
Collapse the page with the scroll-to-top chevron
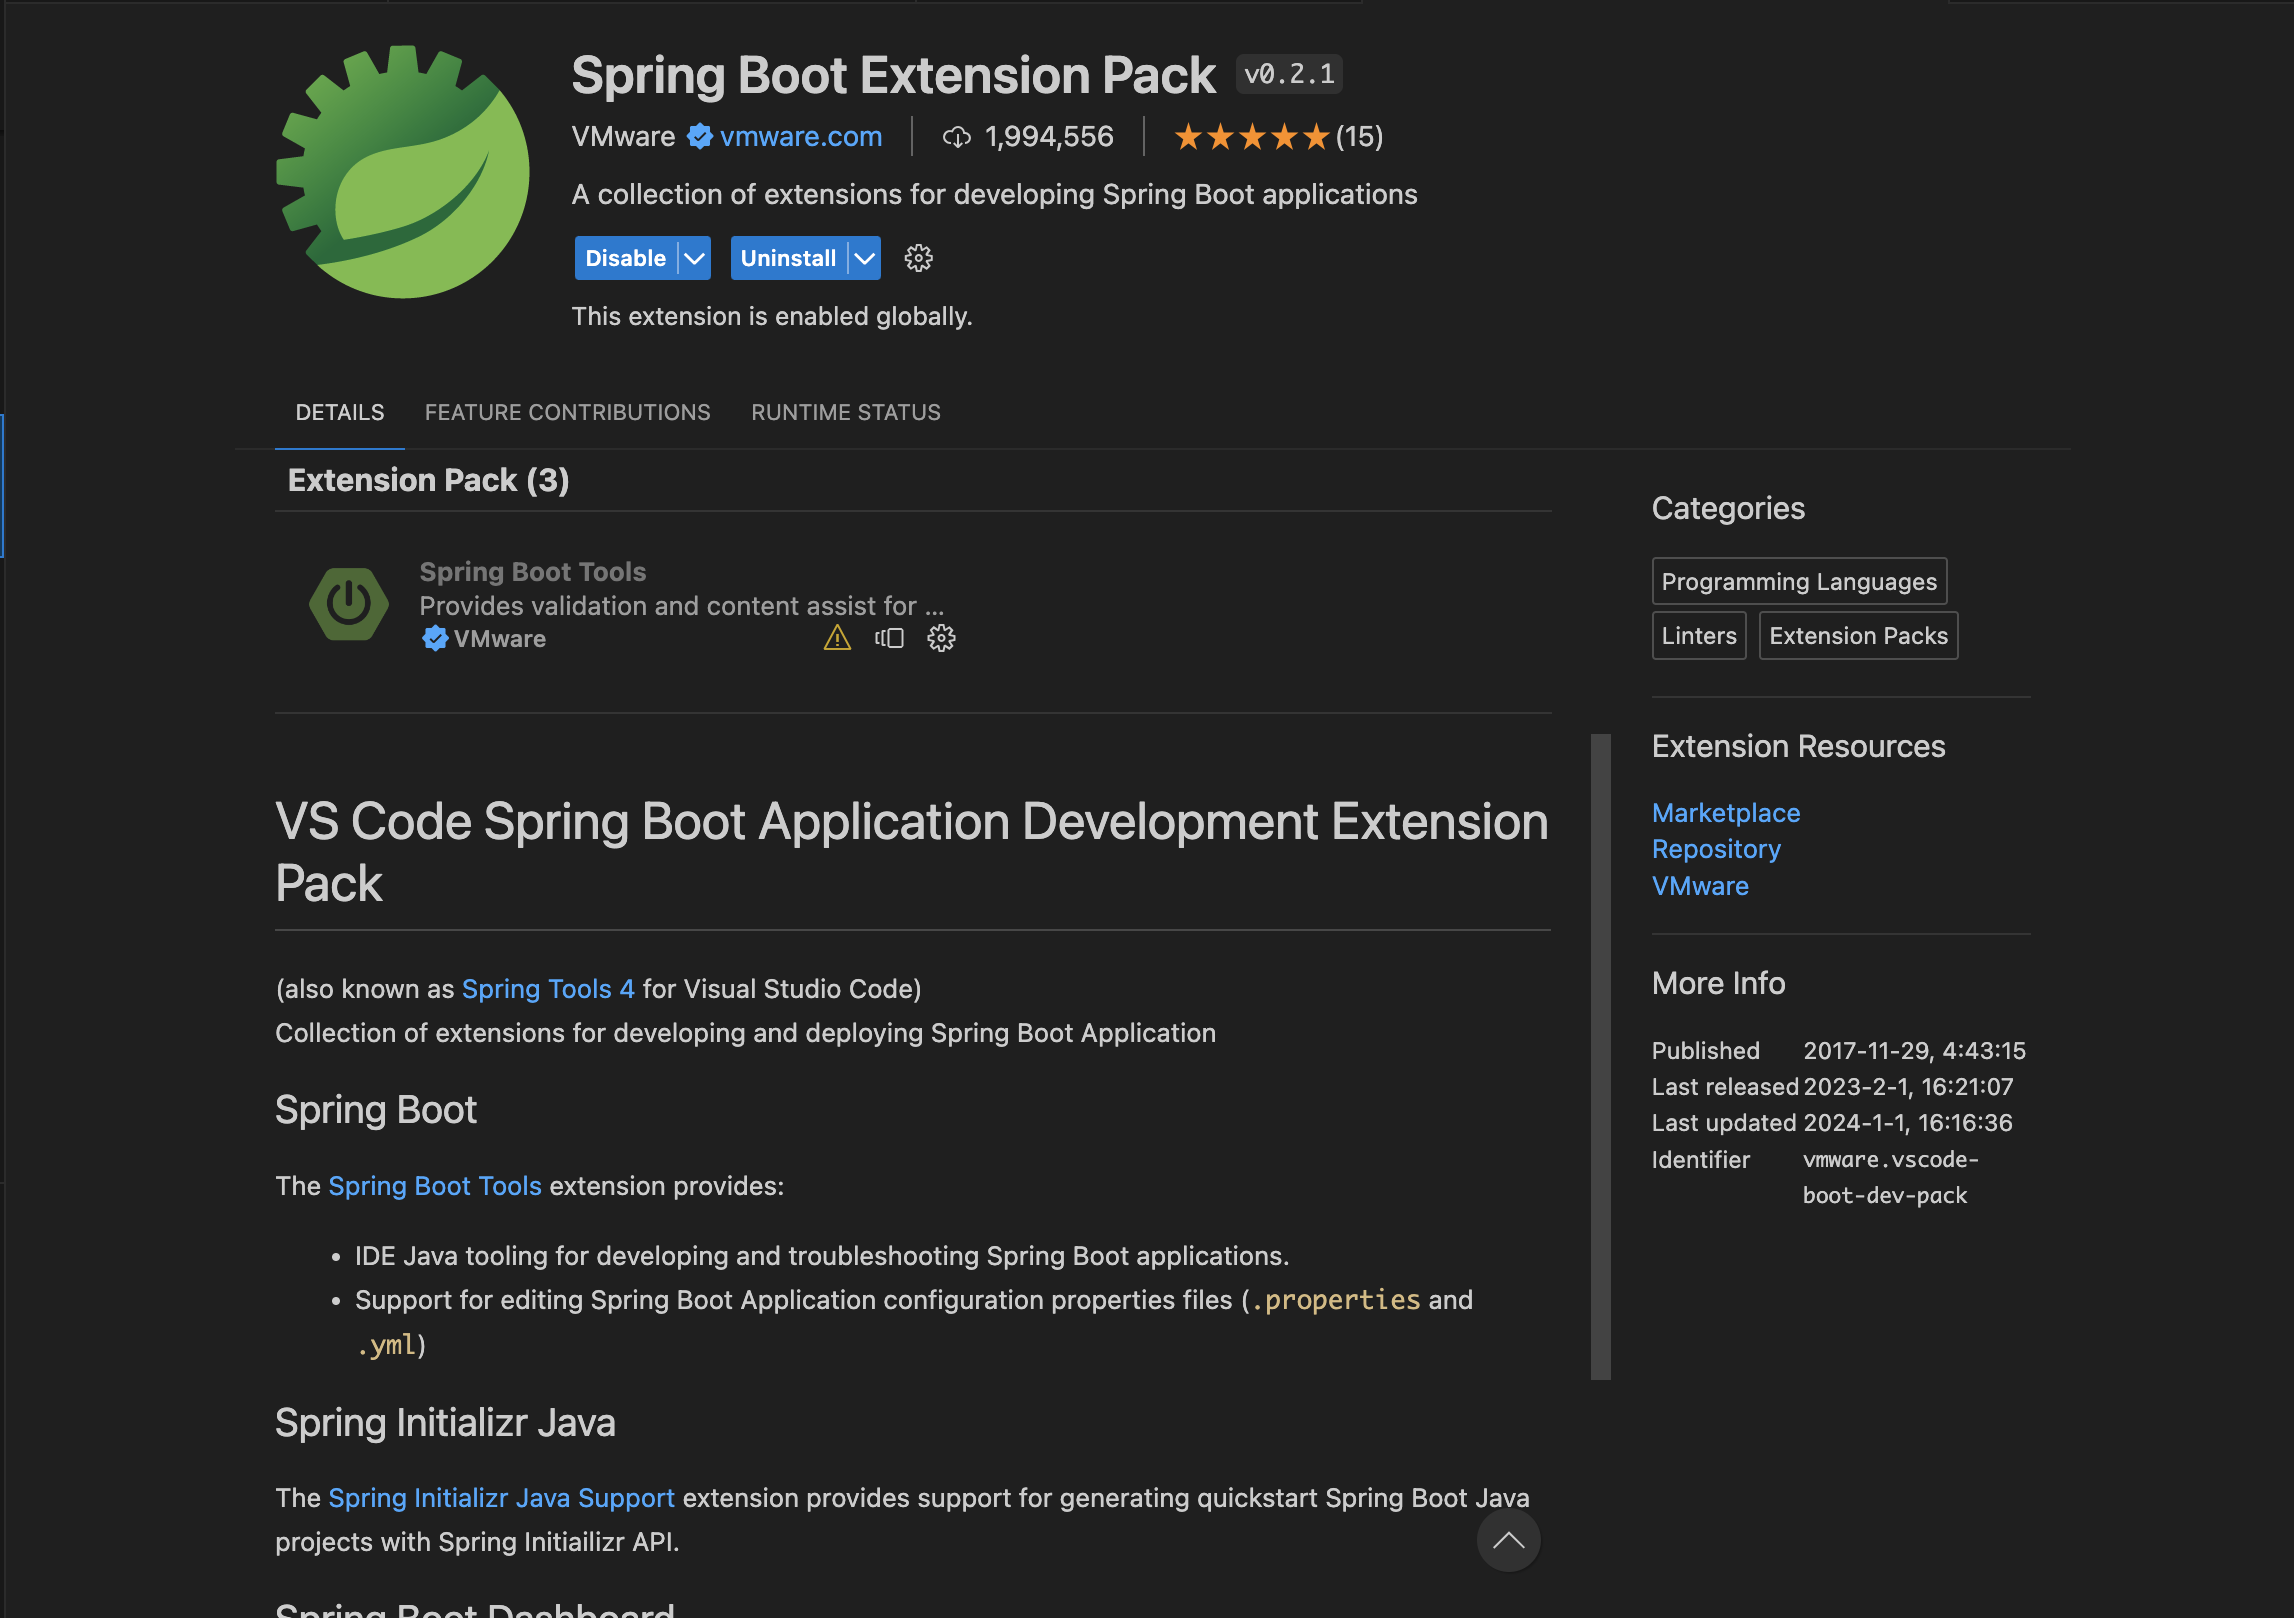coord(1508,1541)
